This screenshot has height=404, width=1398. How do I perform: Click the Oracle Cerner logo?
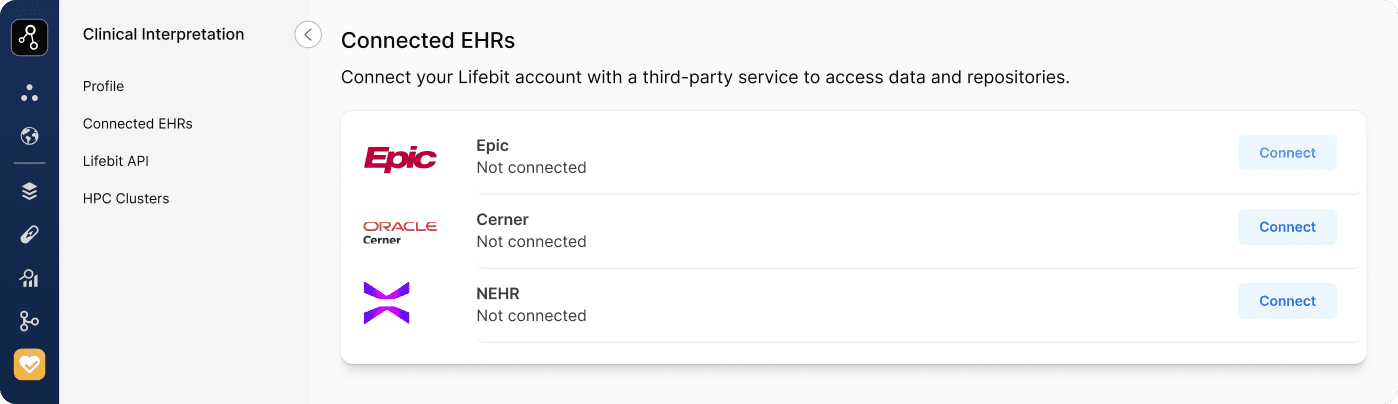(400, 233)
